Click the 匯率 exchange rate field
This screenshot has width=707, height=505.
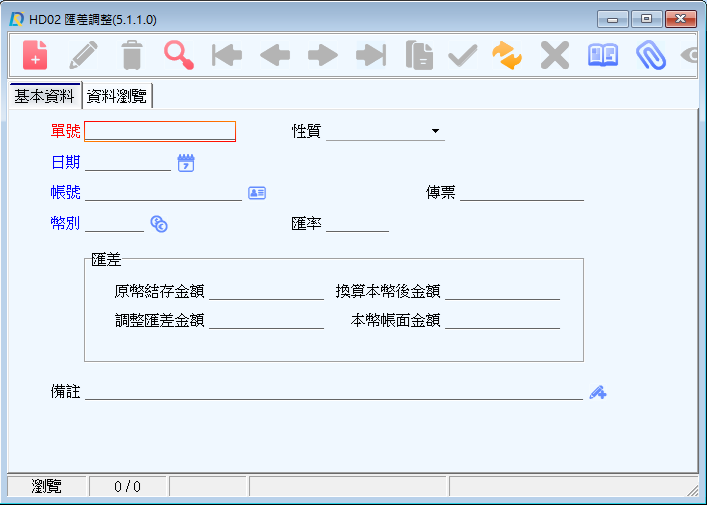tap(358, 223)
